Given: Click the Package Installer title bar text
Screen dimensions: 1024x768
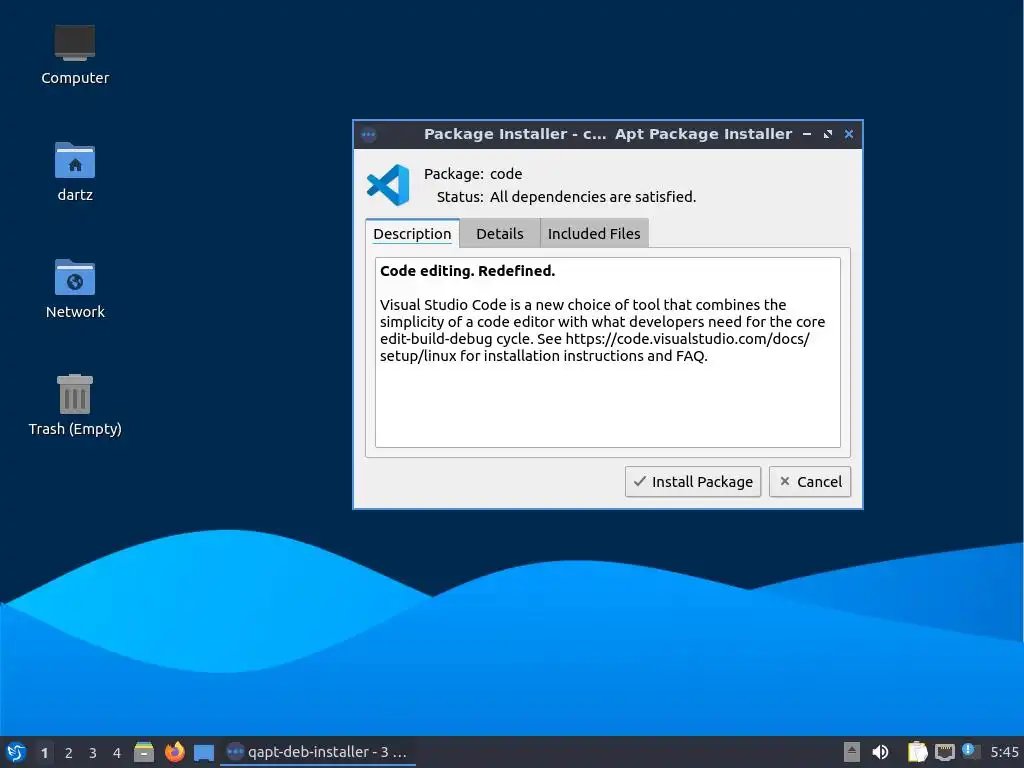Looking at the screenshot, I should [x=608, y=134].
